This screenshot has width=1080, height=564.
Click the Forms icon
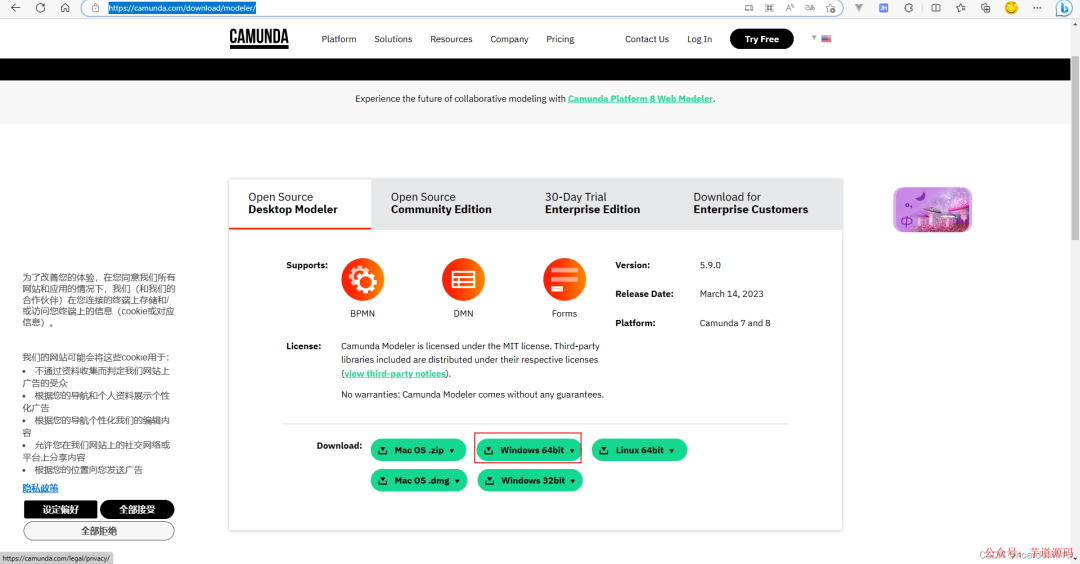pyautogui.click(x=564, y=280)
